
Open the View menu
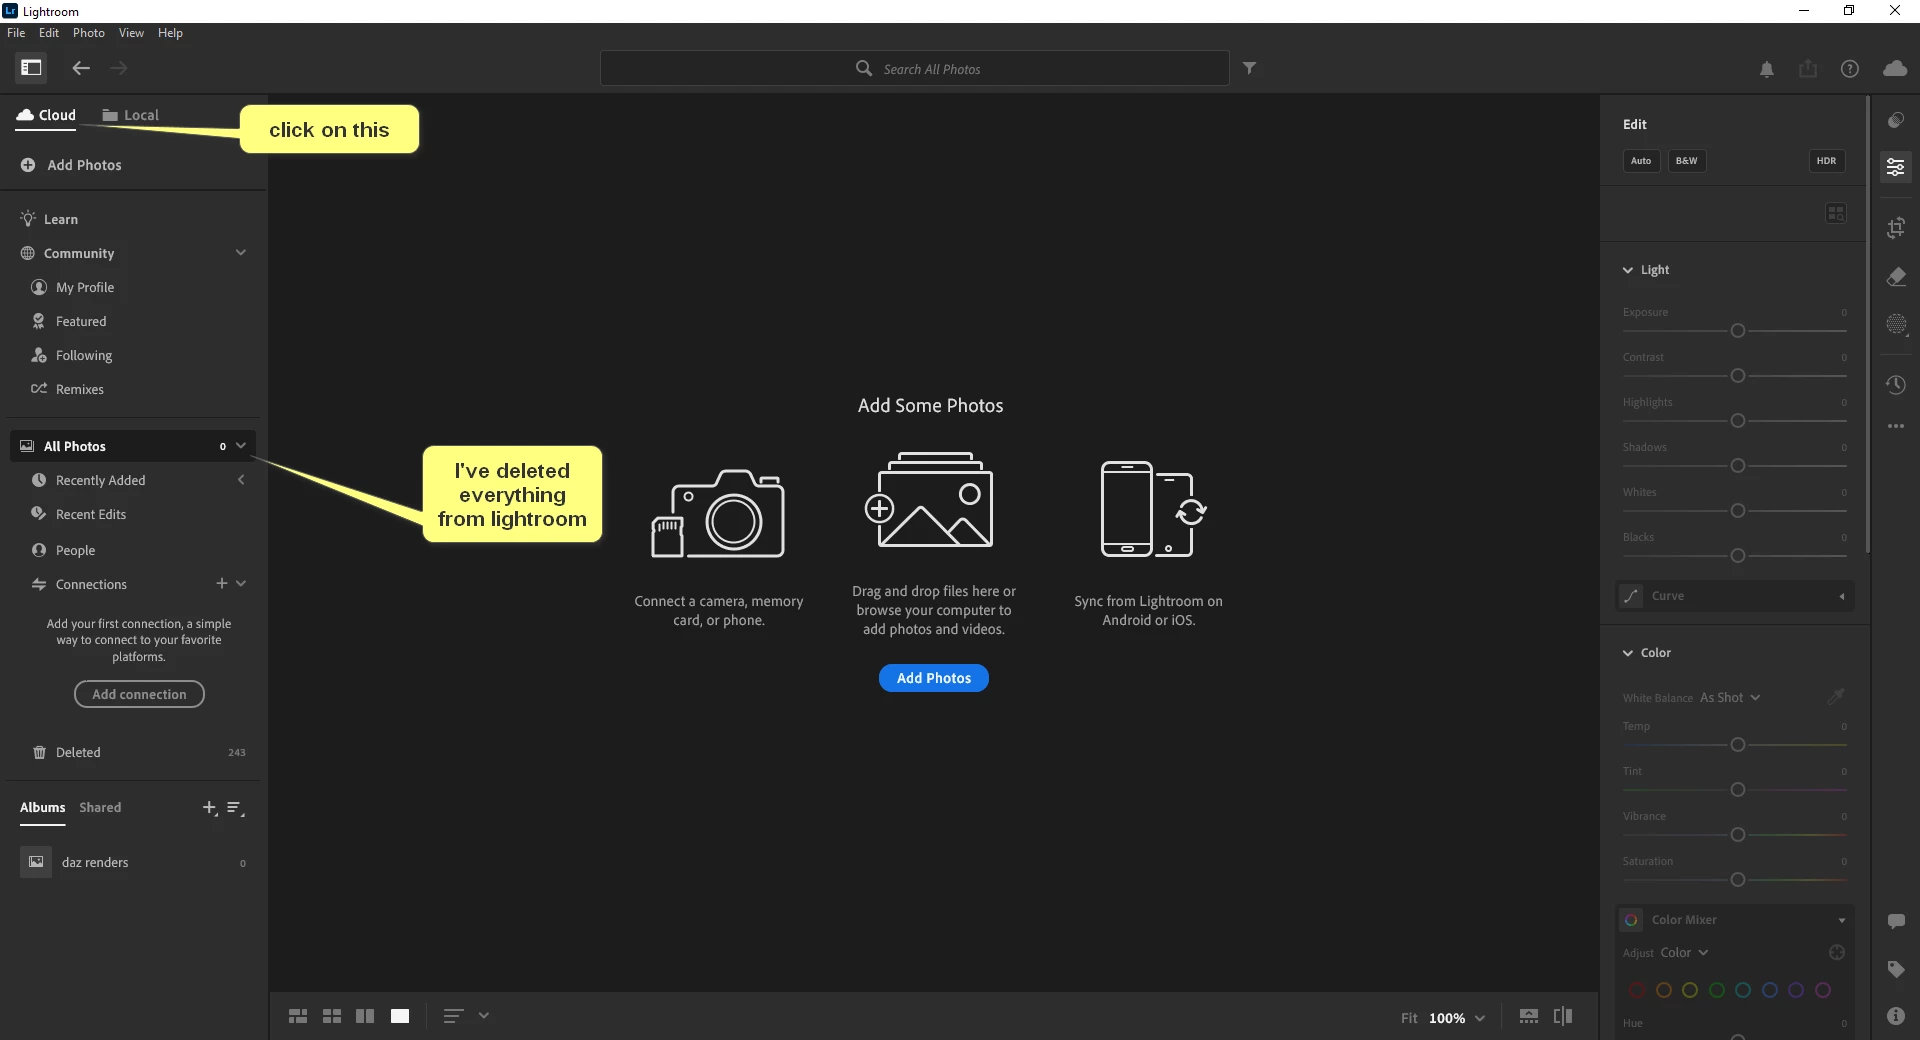[131, 33]
